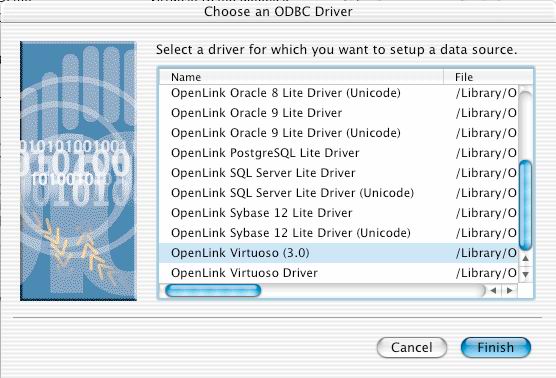This screenshot has height=378, width=556.
Task: Select OpenLink SQL Server Lite Driver (Unicode)
Action: [x=339, y=193]
